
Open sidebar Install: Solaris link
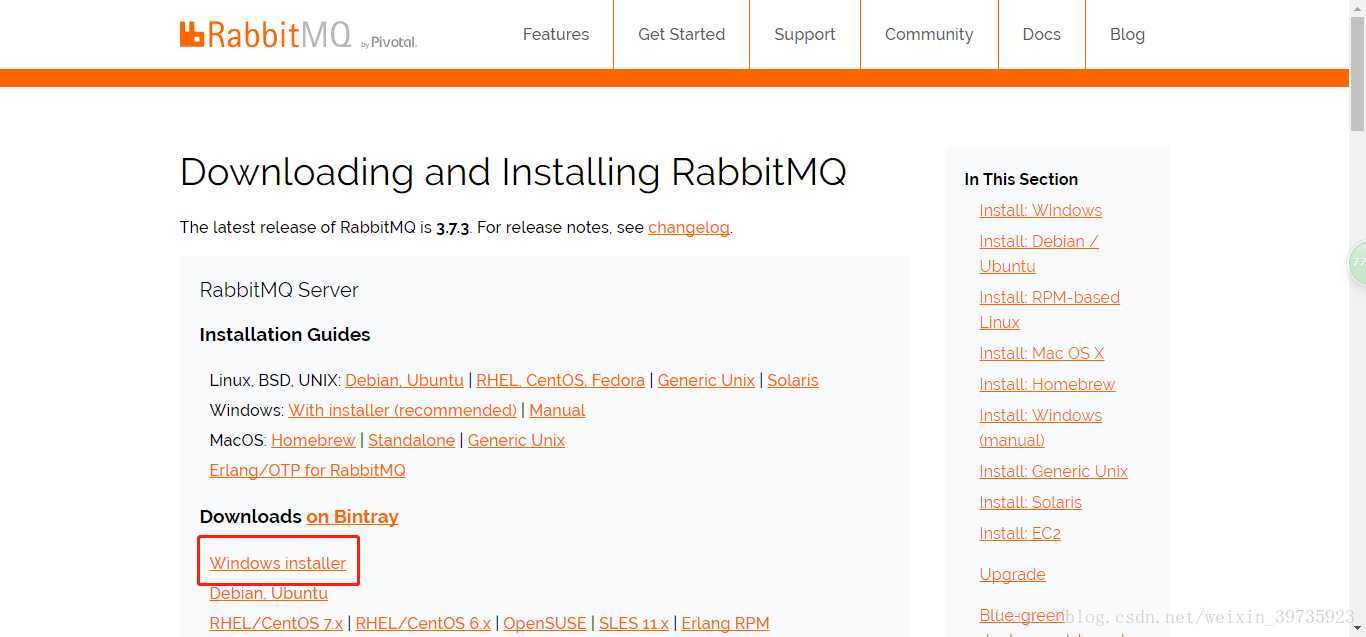(1030, 502)
